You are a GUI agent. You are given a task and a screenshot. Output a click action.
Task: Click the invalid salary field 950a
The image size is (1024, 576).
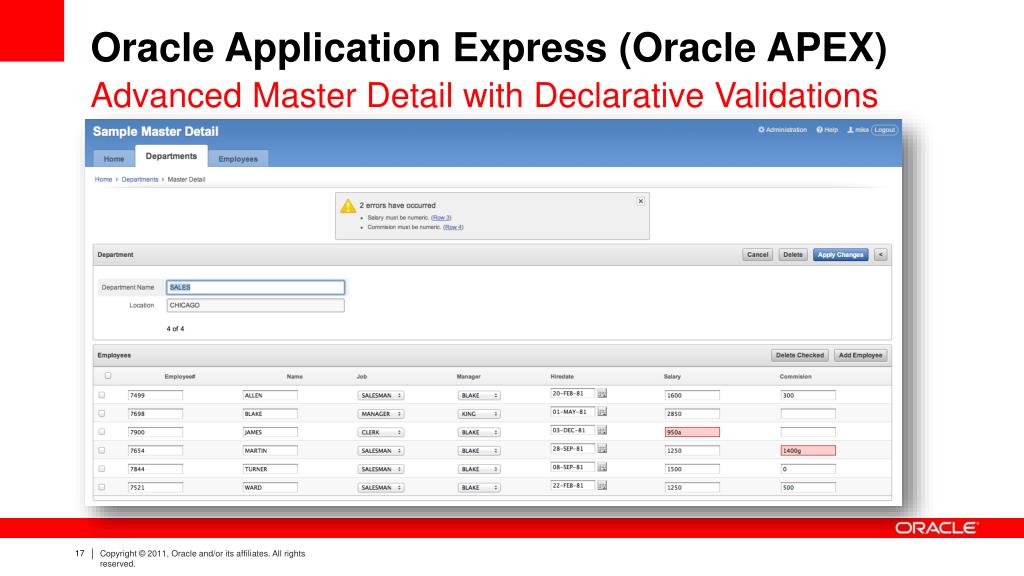pyautogui.click(x=692, y=432)
